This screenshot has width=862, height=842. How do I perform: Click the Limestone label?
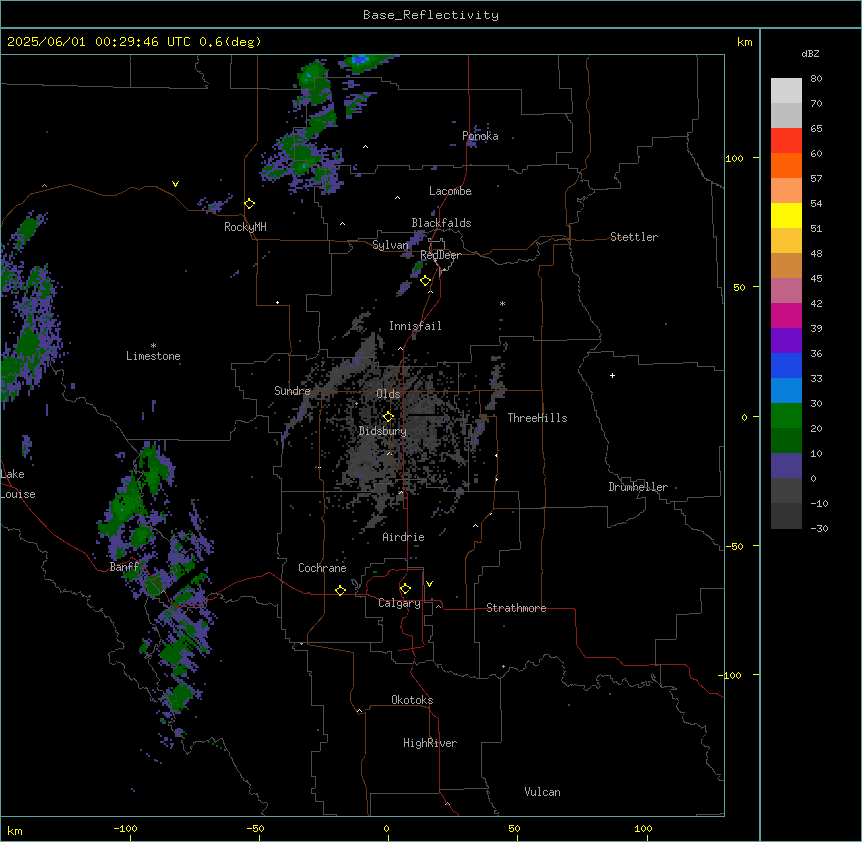tap(153, 356)
